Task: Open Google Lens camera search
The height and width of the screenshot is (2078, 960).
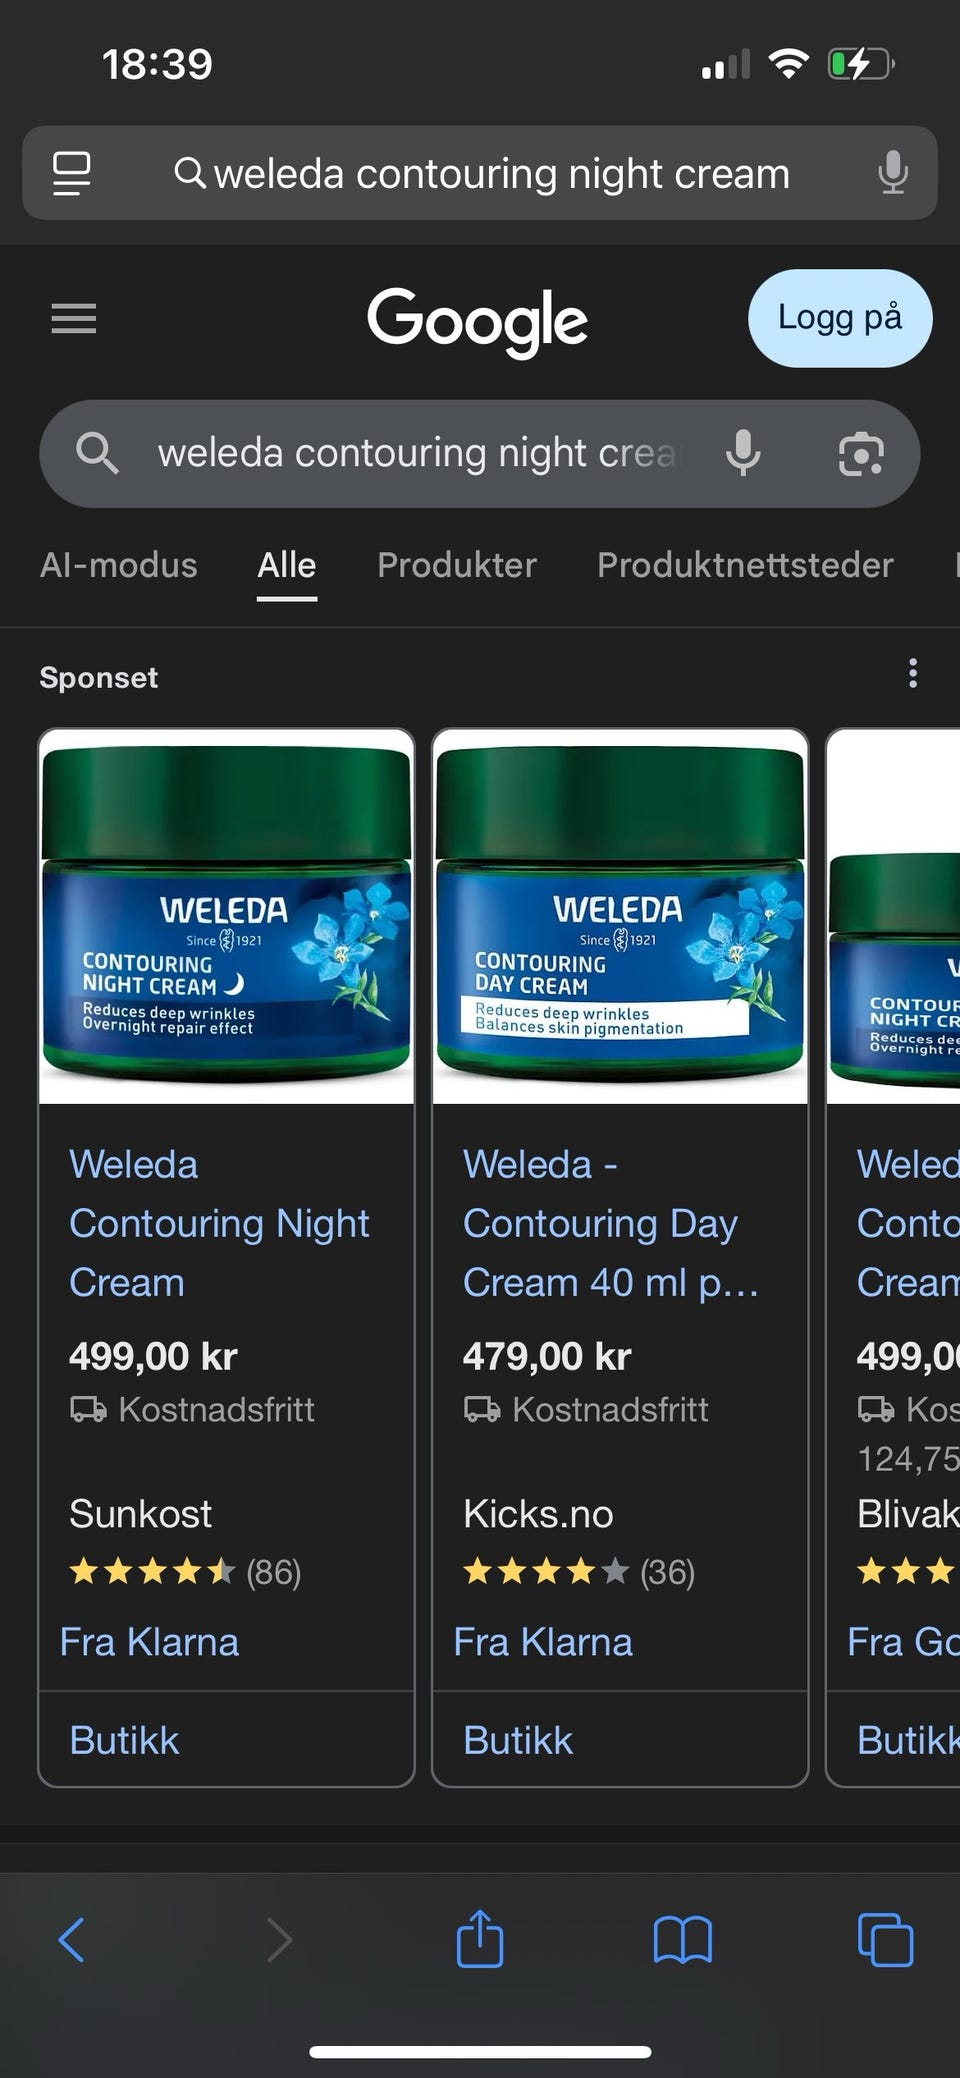Action: tap(861, 454)
